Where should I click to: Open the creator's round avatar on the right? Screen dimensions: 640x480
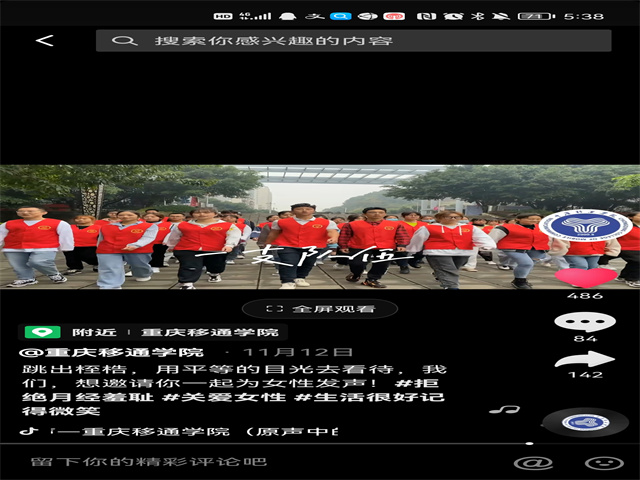(585, 226)
